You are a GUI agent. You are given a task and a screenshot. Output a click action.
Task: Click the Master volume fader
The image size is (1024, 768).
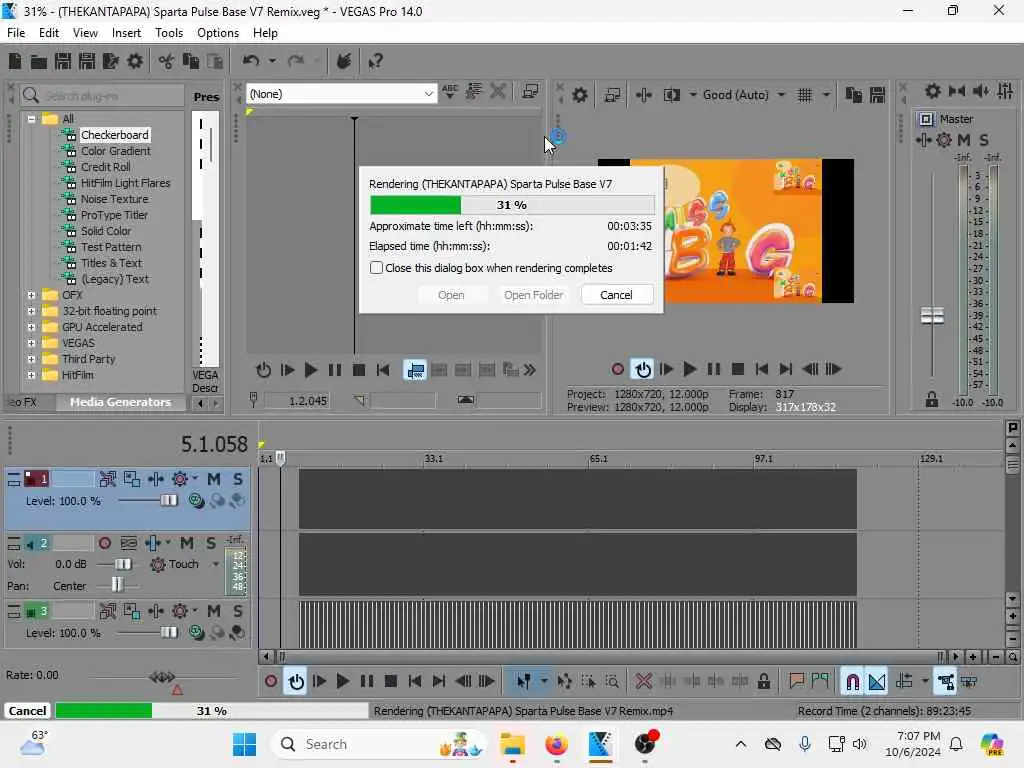932,316
